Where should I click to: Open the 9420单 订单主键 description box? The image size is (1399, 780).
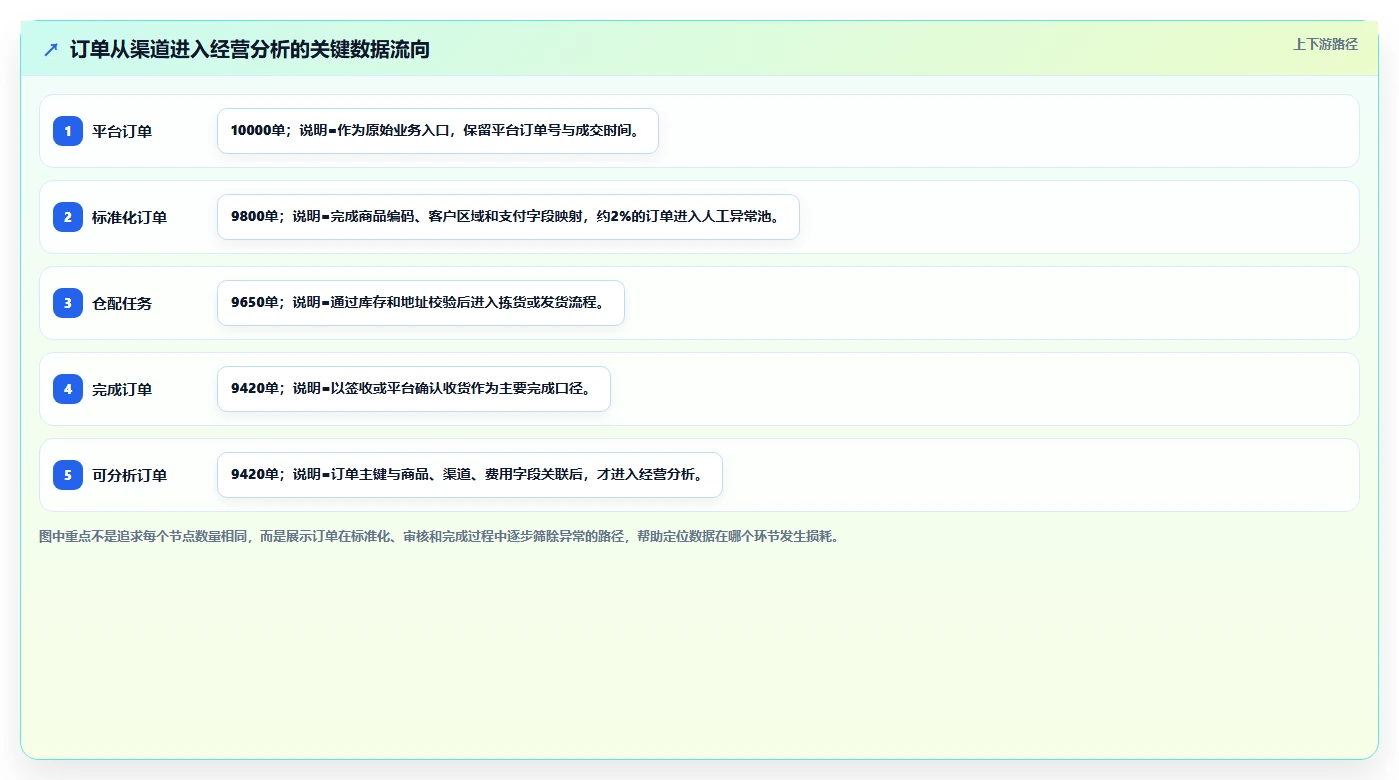tap(470, 475)
